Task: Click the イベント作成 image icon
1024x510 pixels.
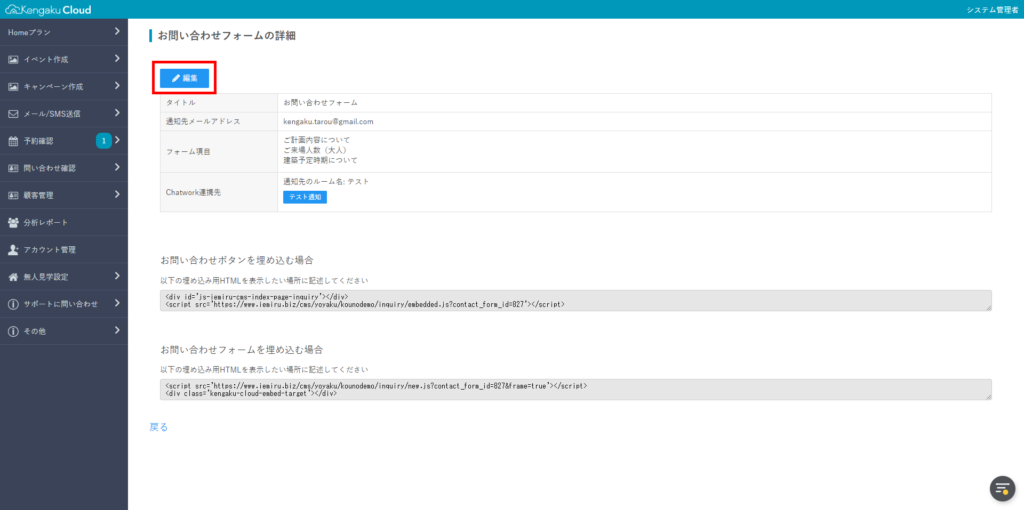Action: pos(13,59)
